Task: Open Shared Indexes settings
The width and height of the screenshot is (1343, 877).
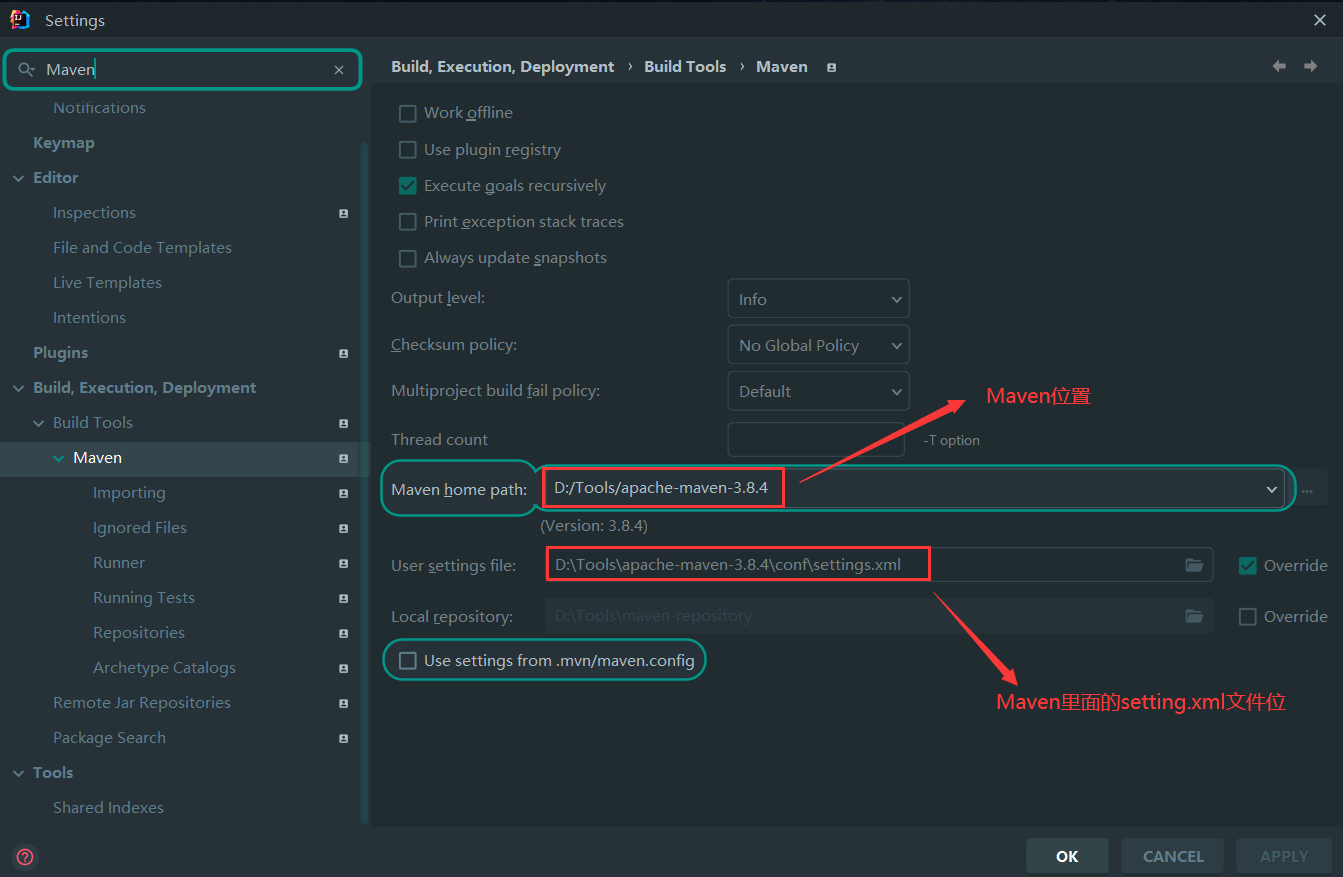Action: point(108,808)
